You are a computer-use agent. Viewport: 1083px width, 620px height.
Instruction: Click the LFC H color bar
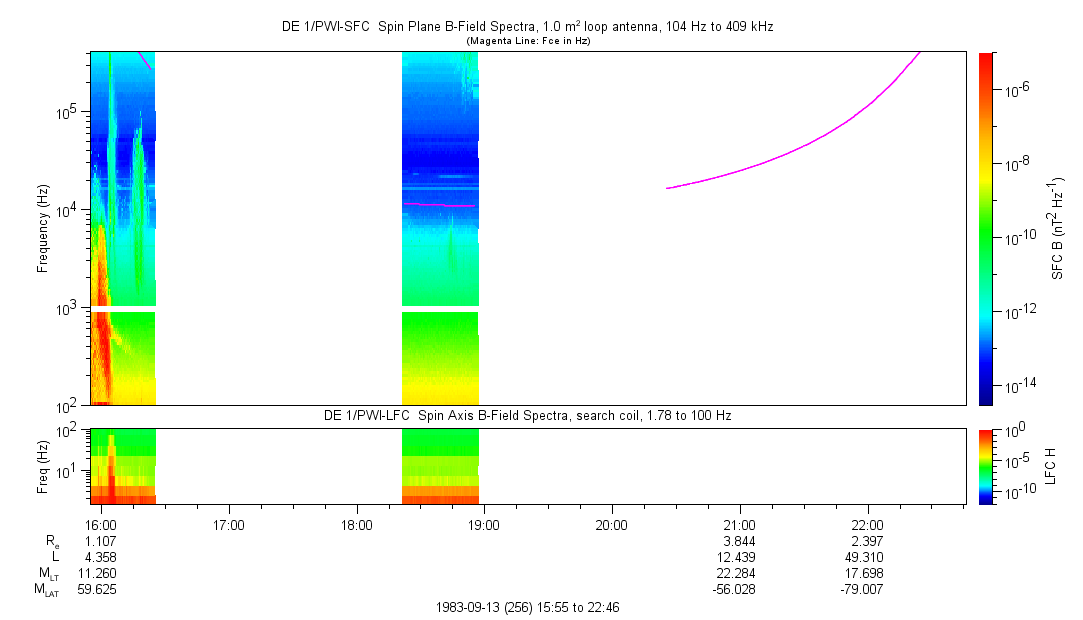(x=985, y=466)
